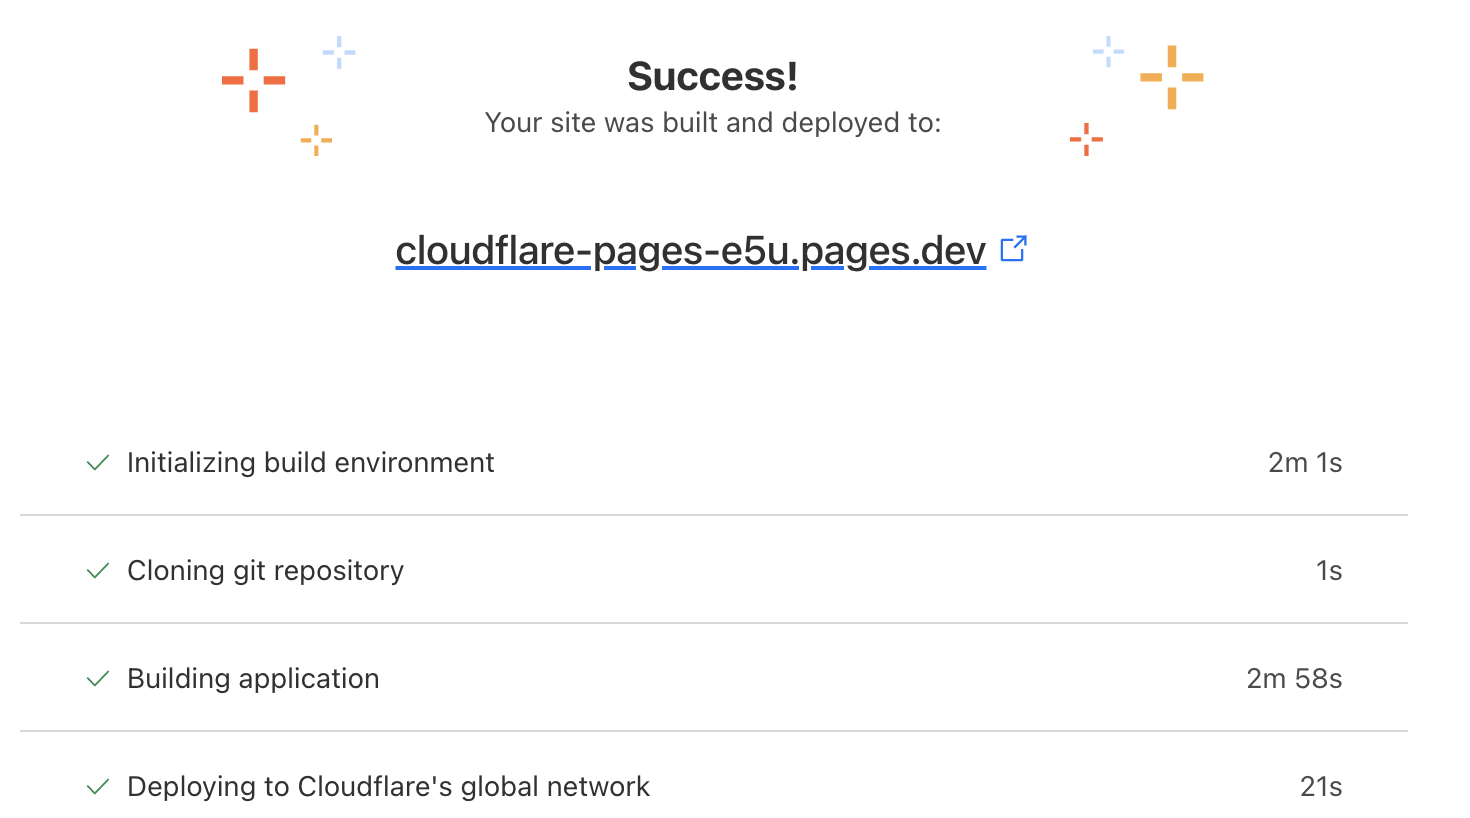Click the checkmark next to Building application
The height and width of the screenshot is (818, 1470).
(x=98, y=679)
